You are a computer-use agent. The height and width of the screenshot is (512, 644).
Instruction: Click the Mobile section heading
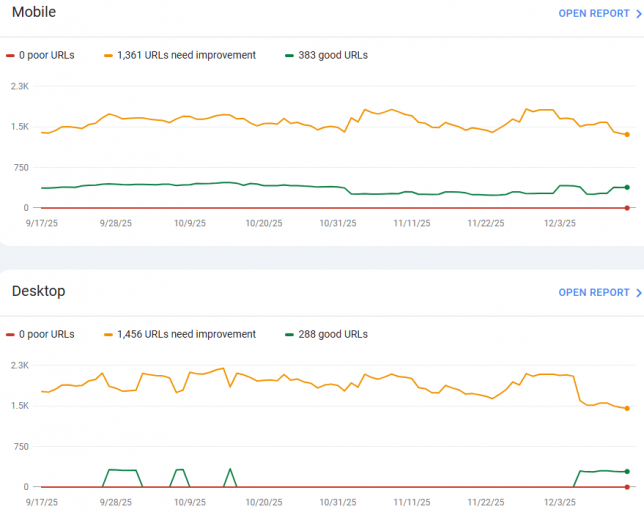pyautogui.click(x=34, y=12)
